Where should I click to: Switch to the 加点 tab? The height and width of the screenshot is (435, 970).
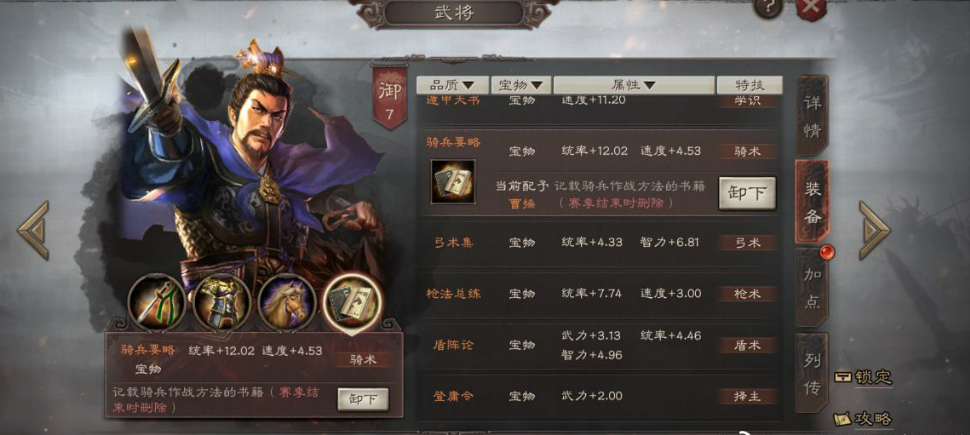[x=812, y=286]
